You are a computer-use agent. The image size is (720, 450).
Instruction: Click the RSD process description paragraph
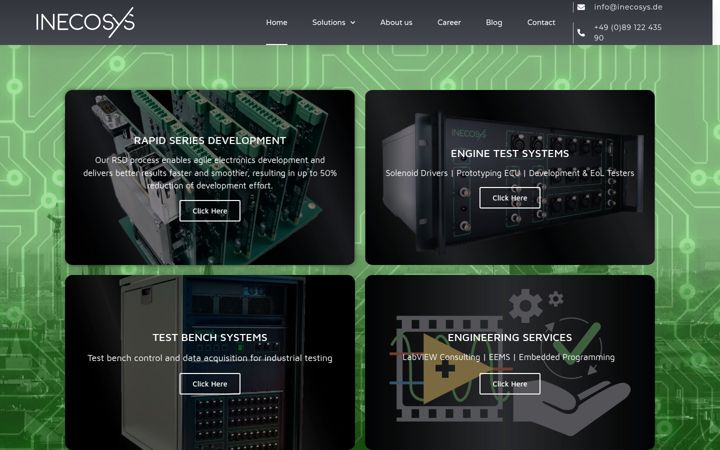[210, 173]
